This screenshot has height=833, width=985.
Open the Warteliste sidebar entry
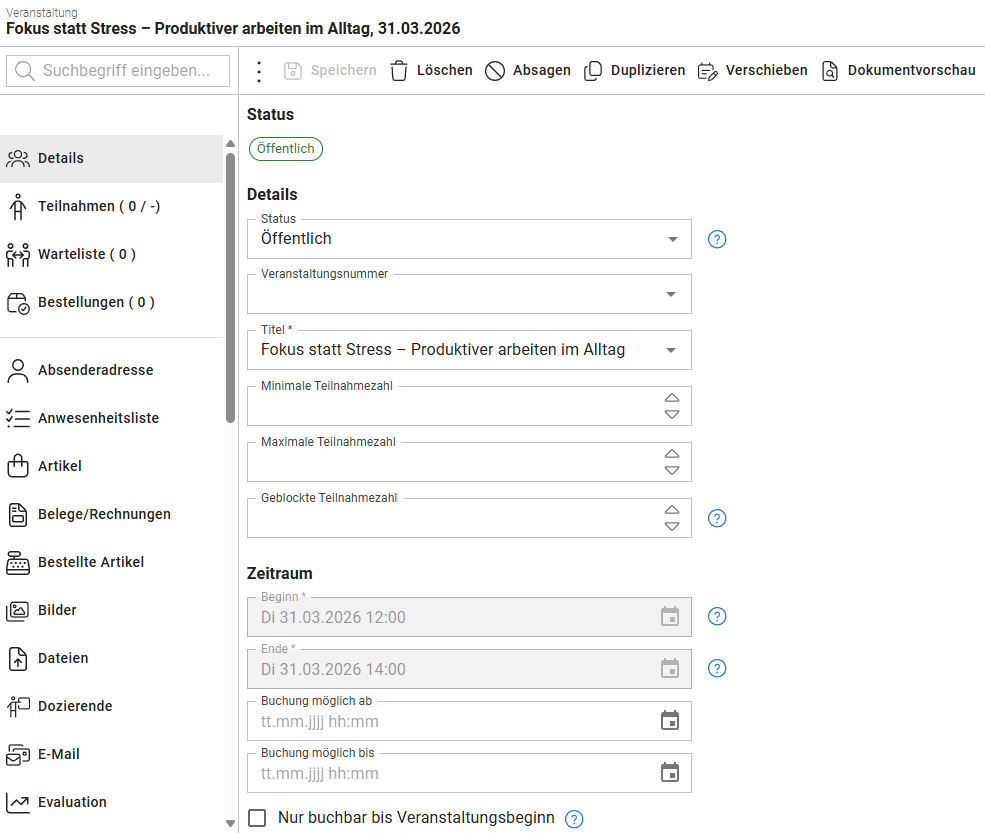point(86,254)
